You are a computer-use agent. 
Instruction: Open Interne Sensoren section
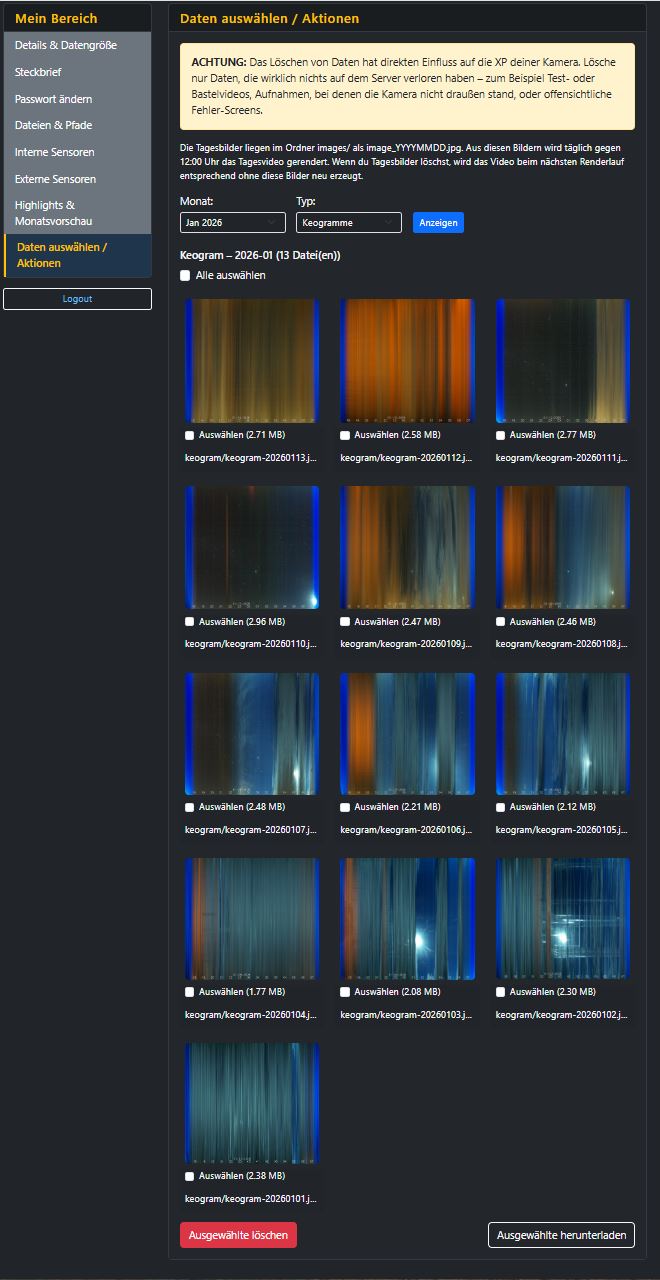click(x=77, y=152)
